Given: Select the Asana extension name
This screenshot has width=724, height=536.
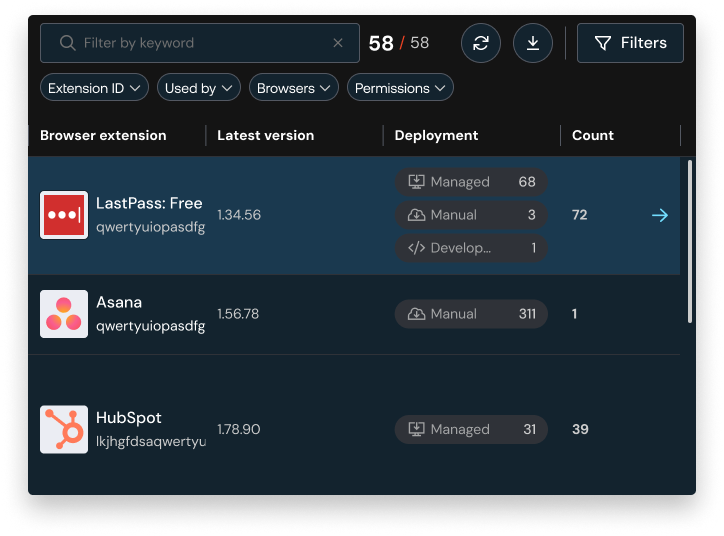Looking at the screenshot, I should [x=119, y=302].
